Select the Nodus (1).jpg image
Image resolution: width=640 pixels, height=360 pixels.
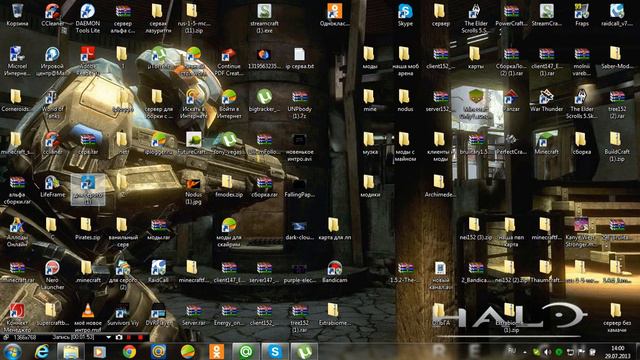193,190
